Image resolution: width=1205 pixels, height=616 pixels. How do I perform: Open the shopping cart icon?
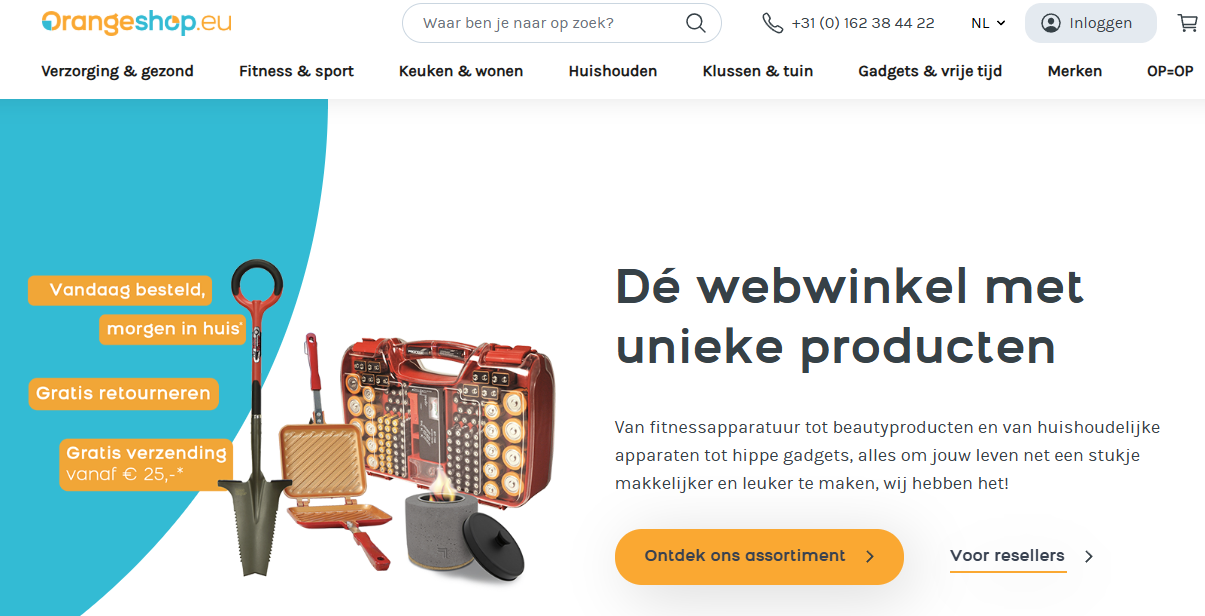click(1187, 23)
